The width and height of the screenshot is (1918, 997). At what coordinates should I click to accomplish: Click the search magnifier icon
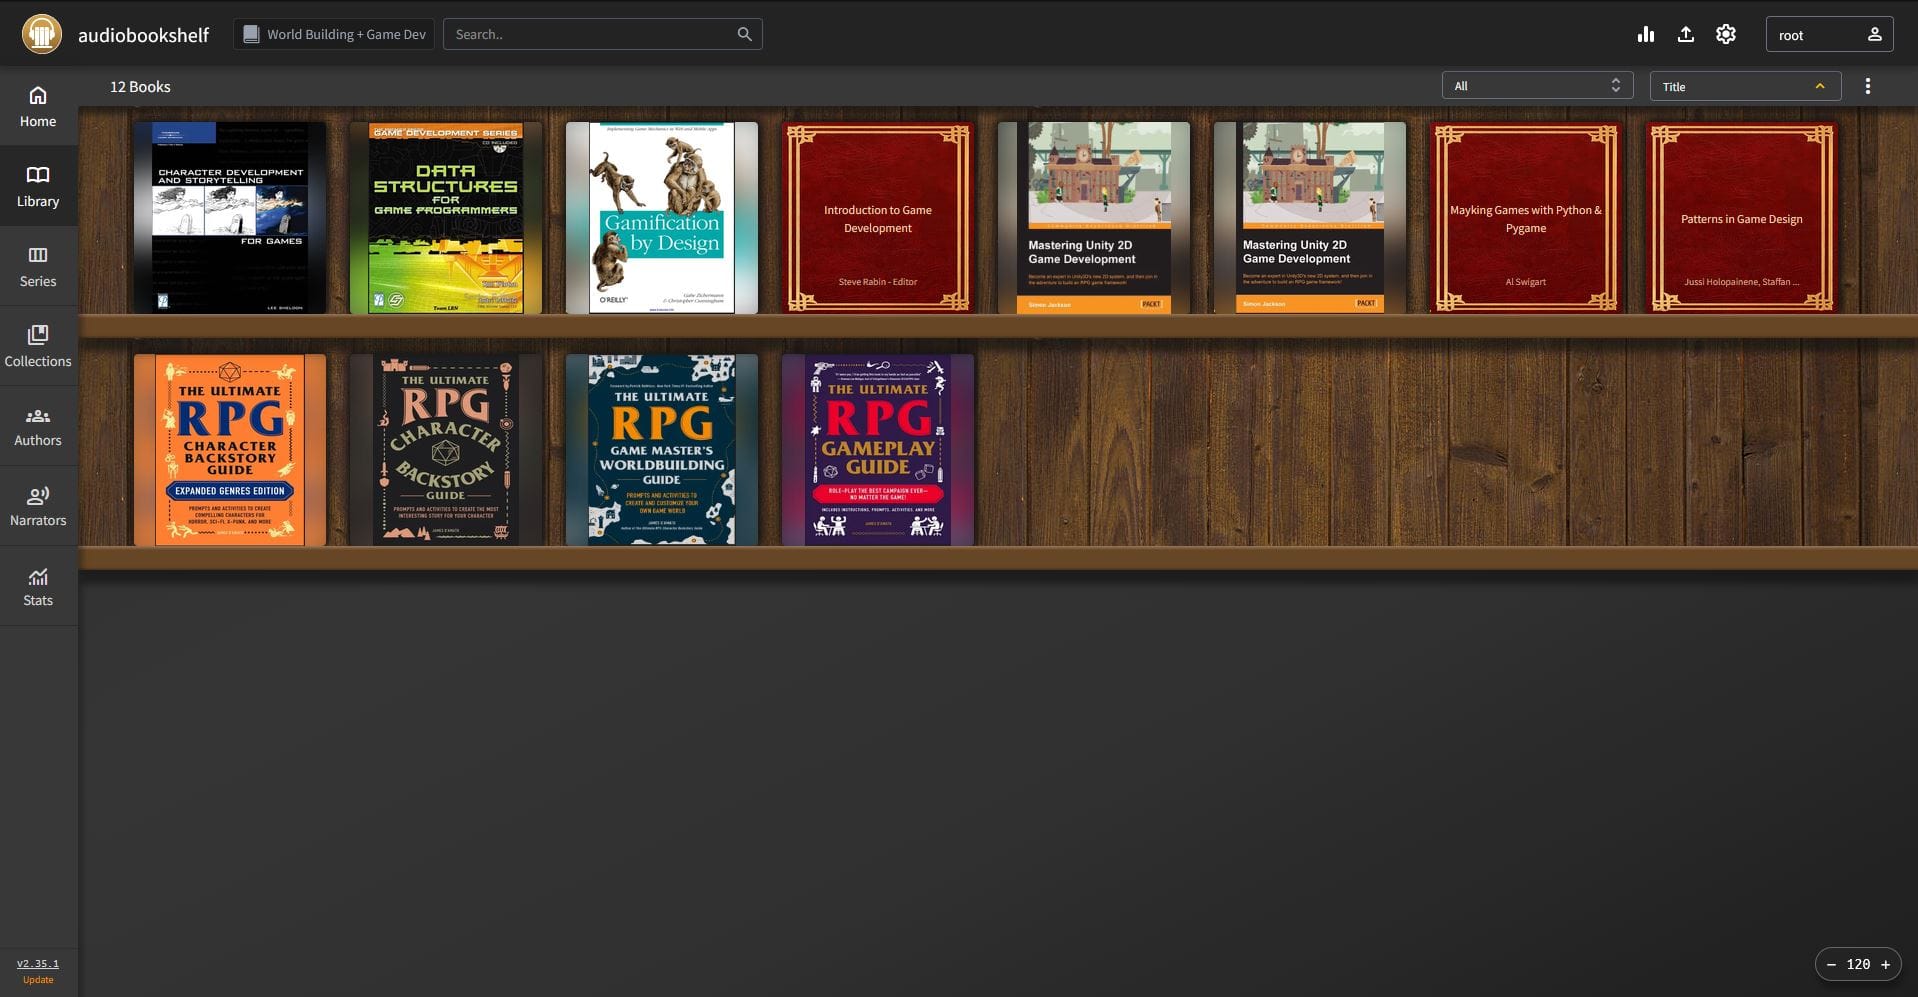click(744, 34)
